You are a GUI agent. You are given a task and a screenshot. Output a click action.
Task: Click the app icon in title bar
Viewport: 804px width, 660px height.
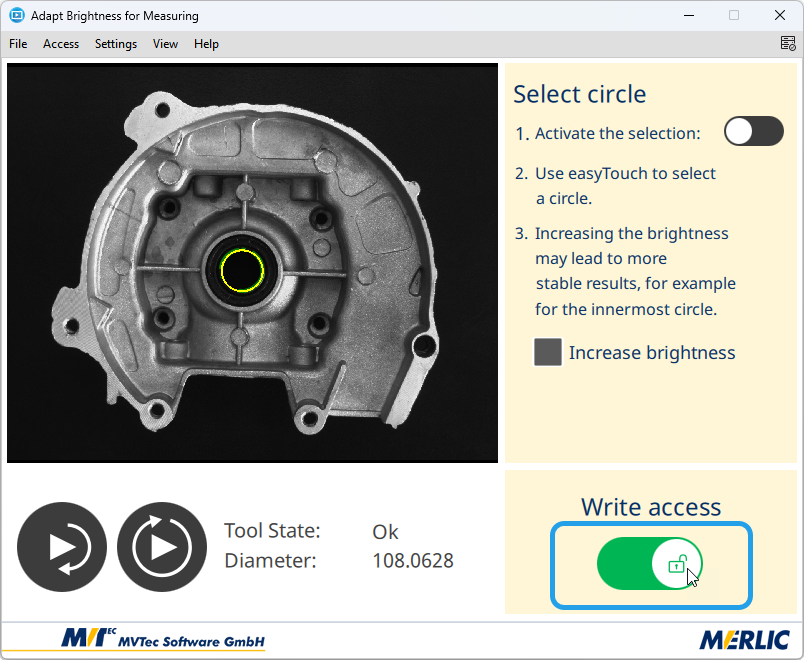[16, 16]
